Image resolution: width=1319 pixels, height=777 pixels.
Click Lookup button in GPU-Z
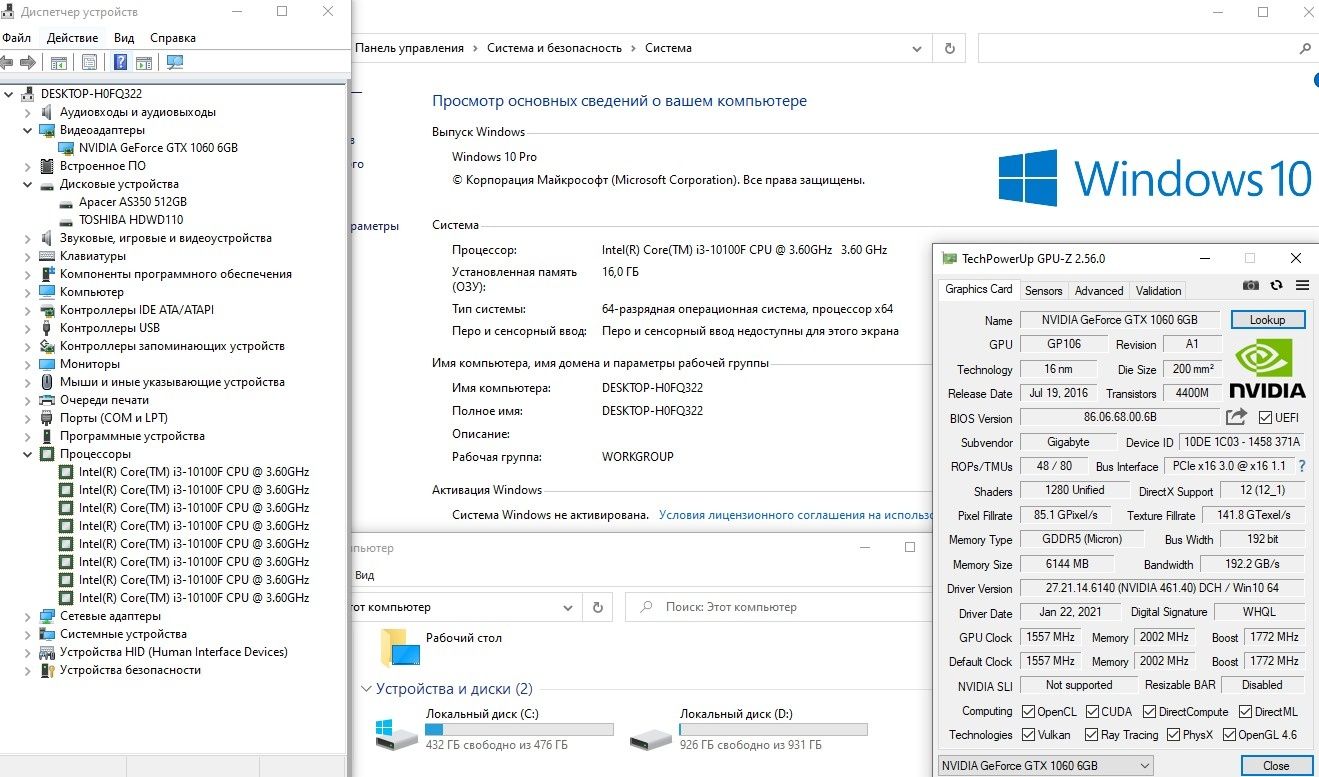coord(1268,320)
